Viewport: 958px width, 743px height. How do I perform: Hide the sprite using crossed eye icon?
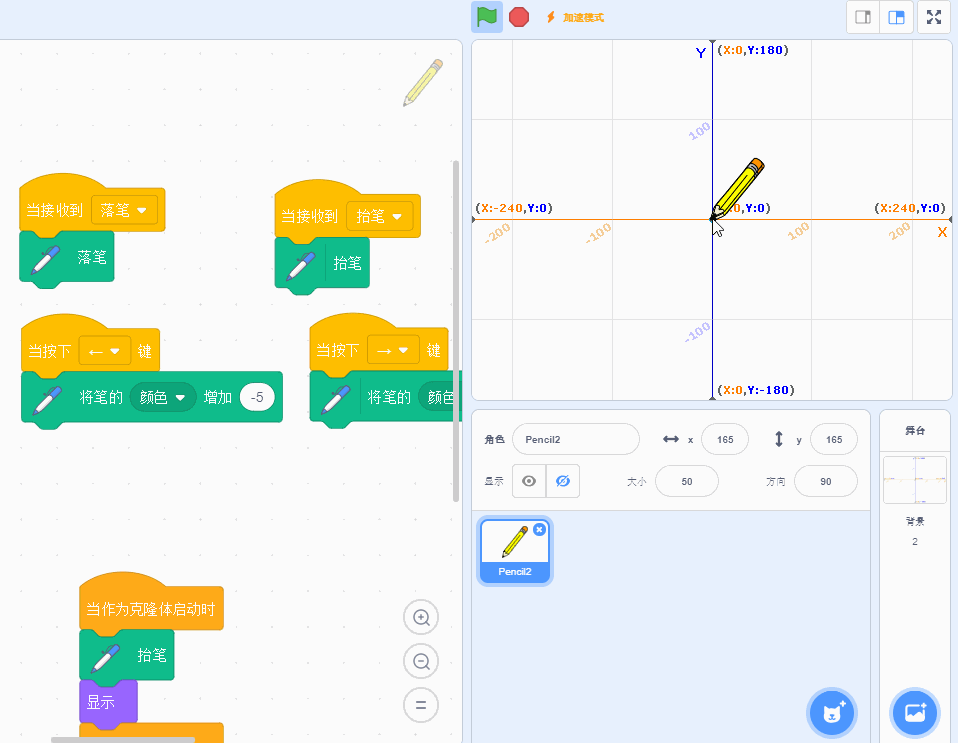click(563, 481)
